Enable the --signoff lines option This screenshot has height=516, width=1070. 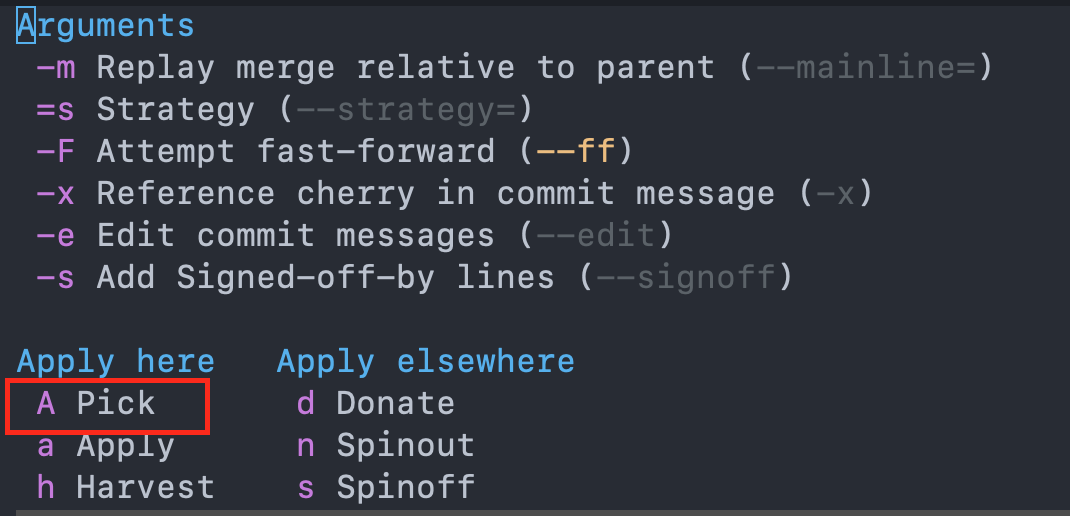414,278
